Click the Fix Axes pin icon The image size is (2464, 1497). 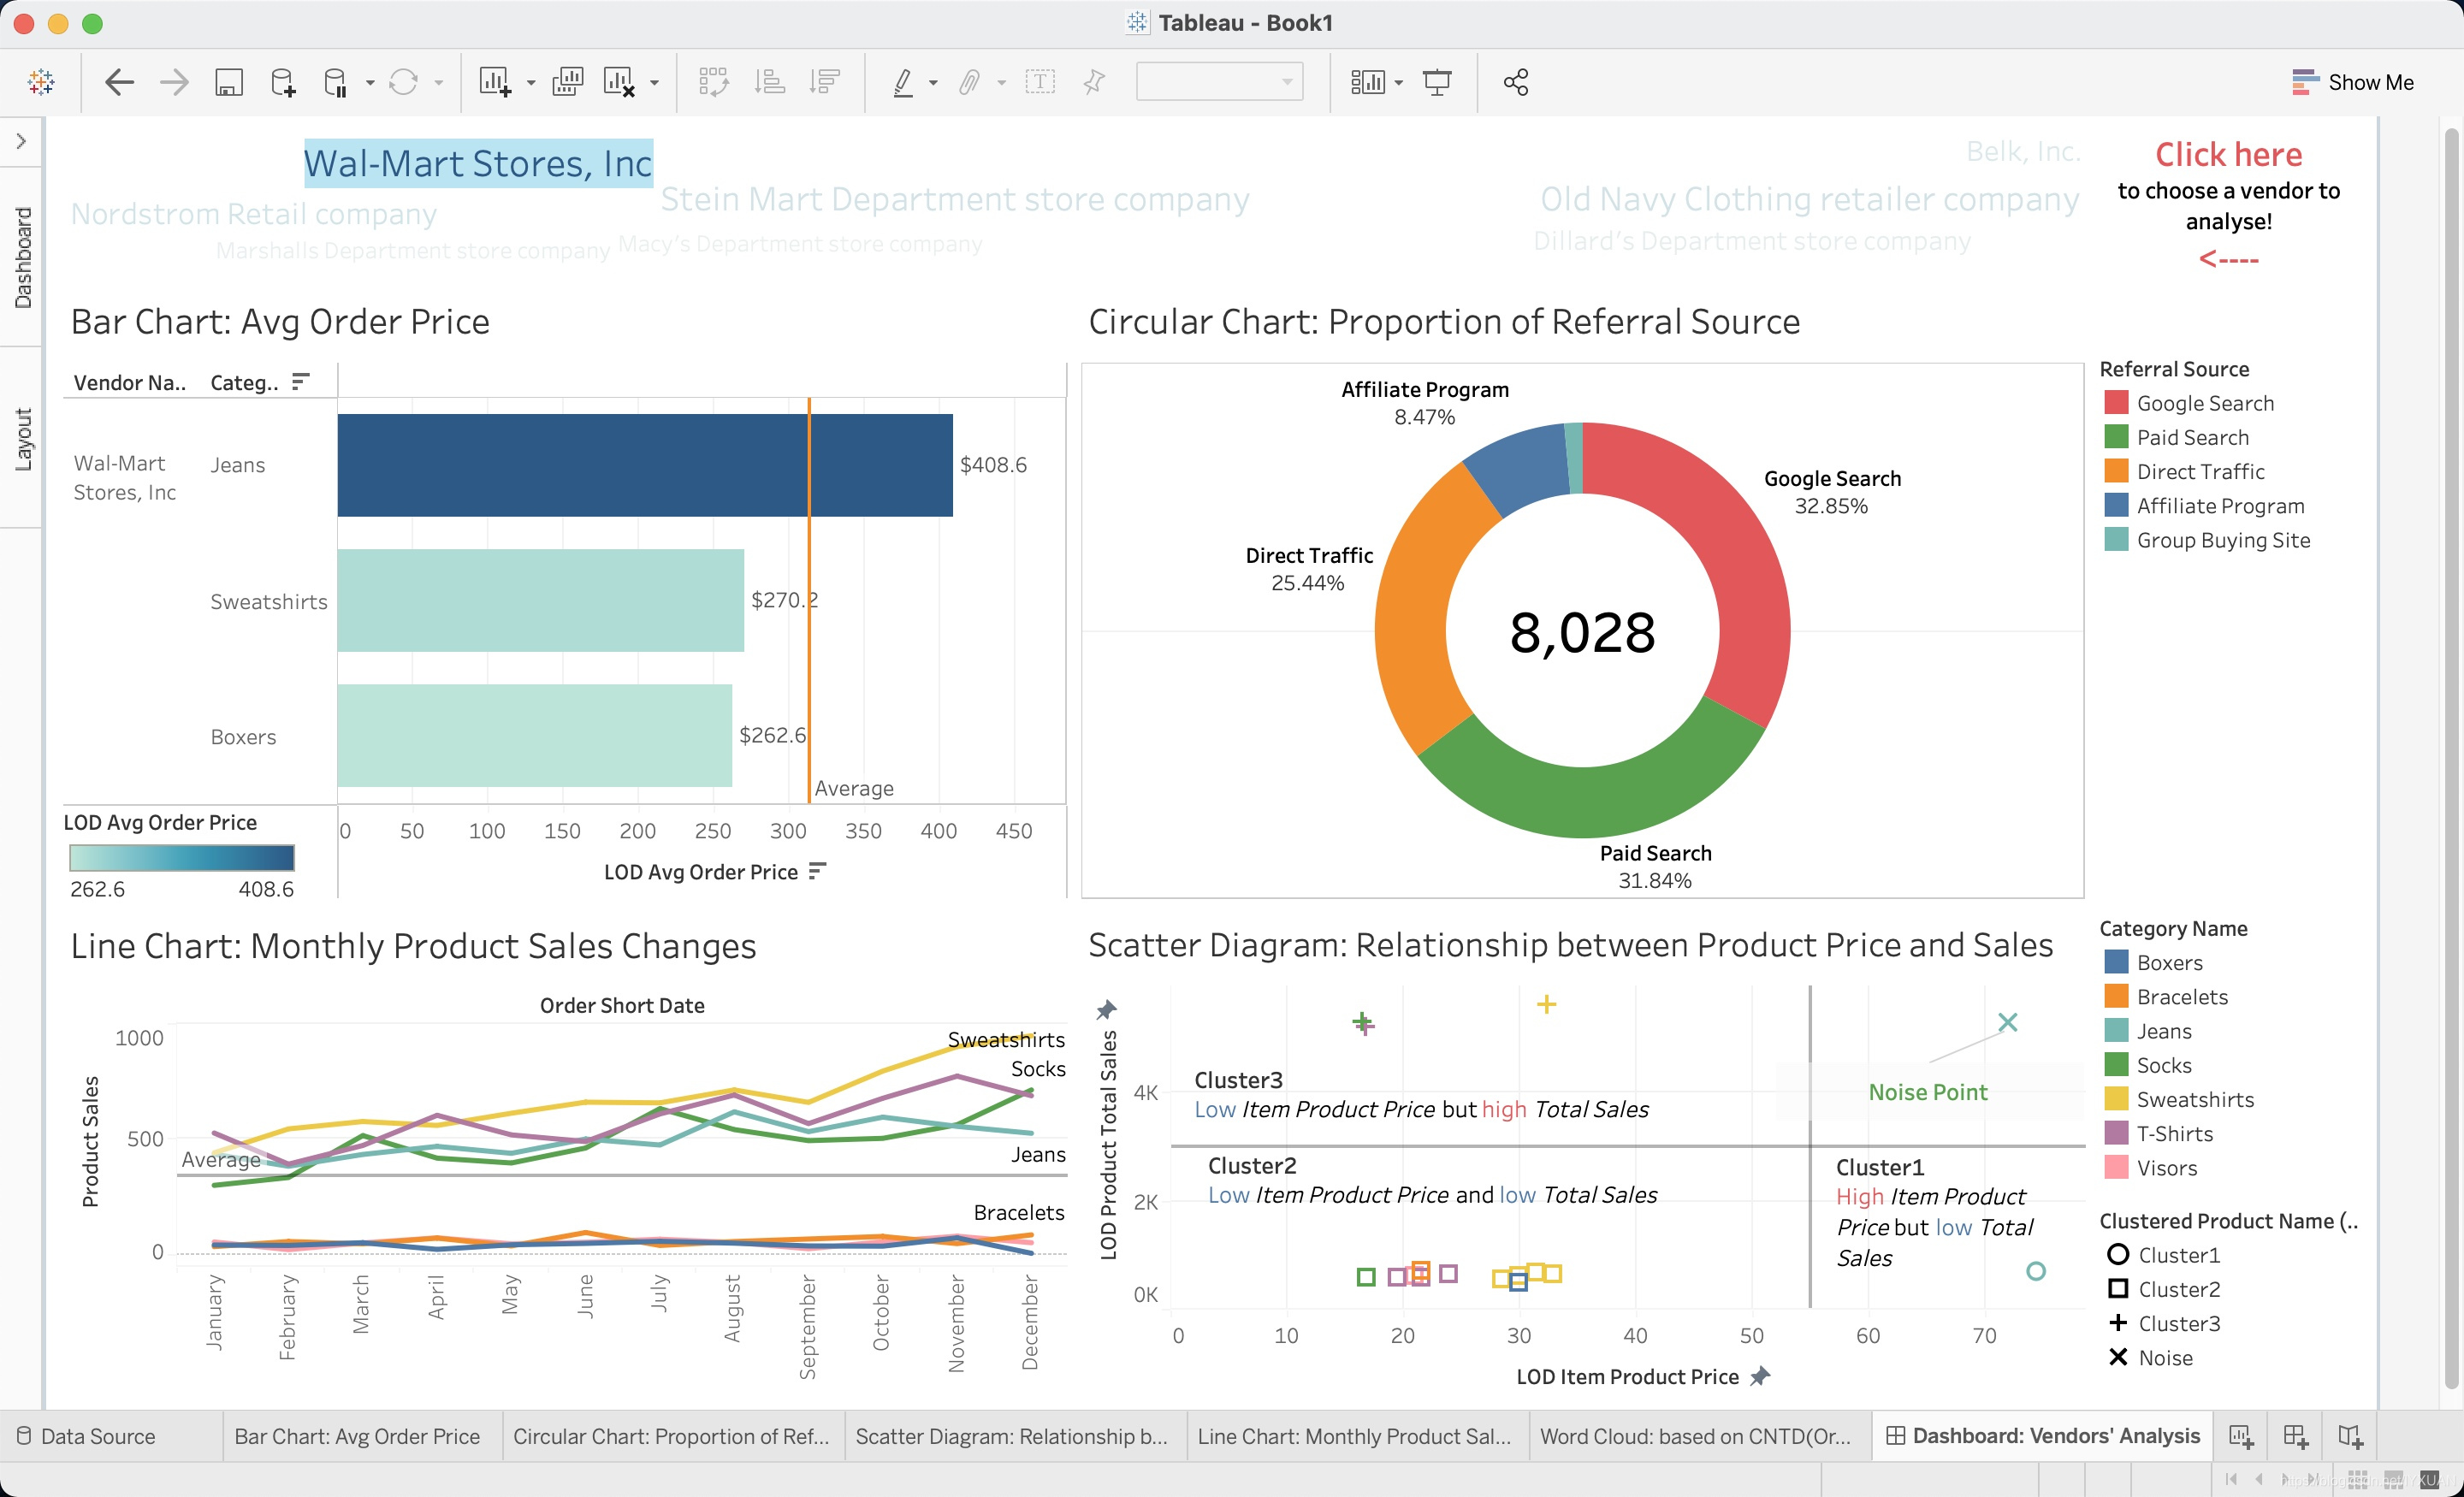[1094, 82]
